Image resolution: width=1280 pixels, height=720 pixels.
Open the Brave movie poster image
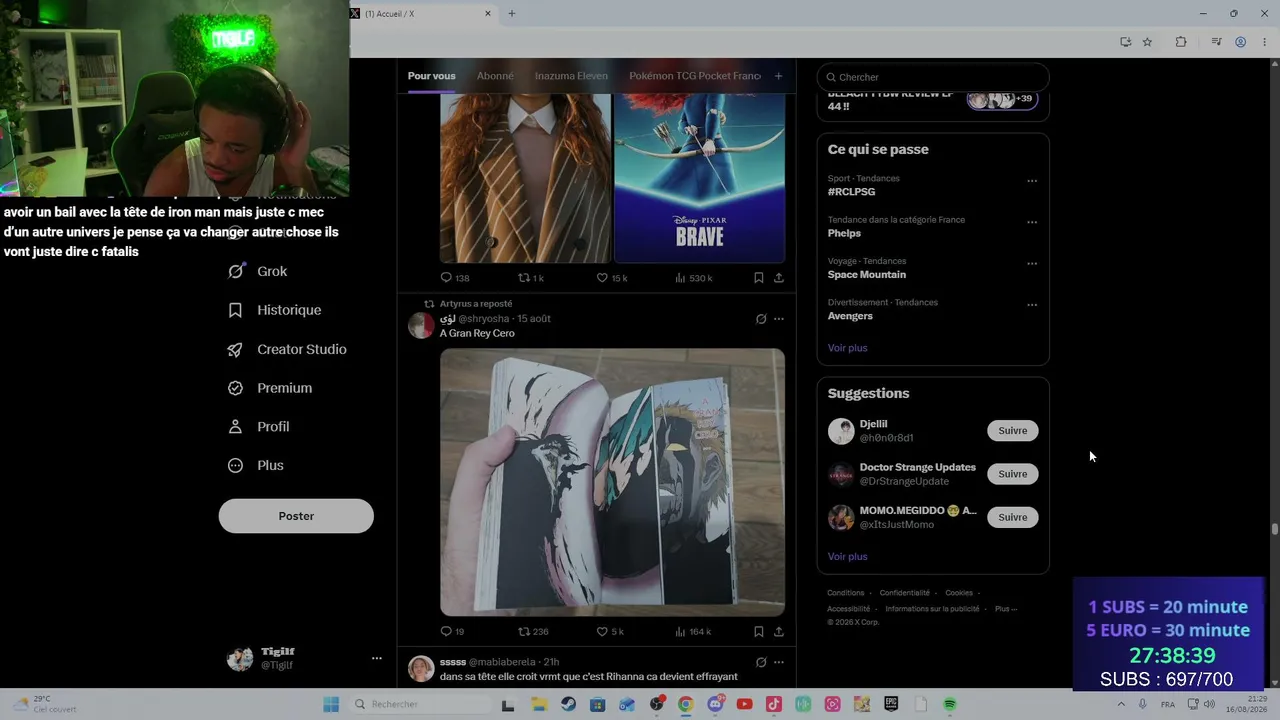tap(699, 179)
